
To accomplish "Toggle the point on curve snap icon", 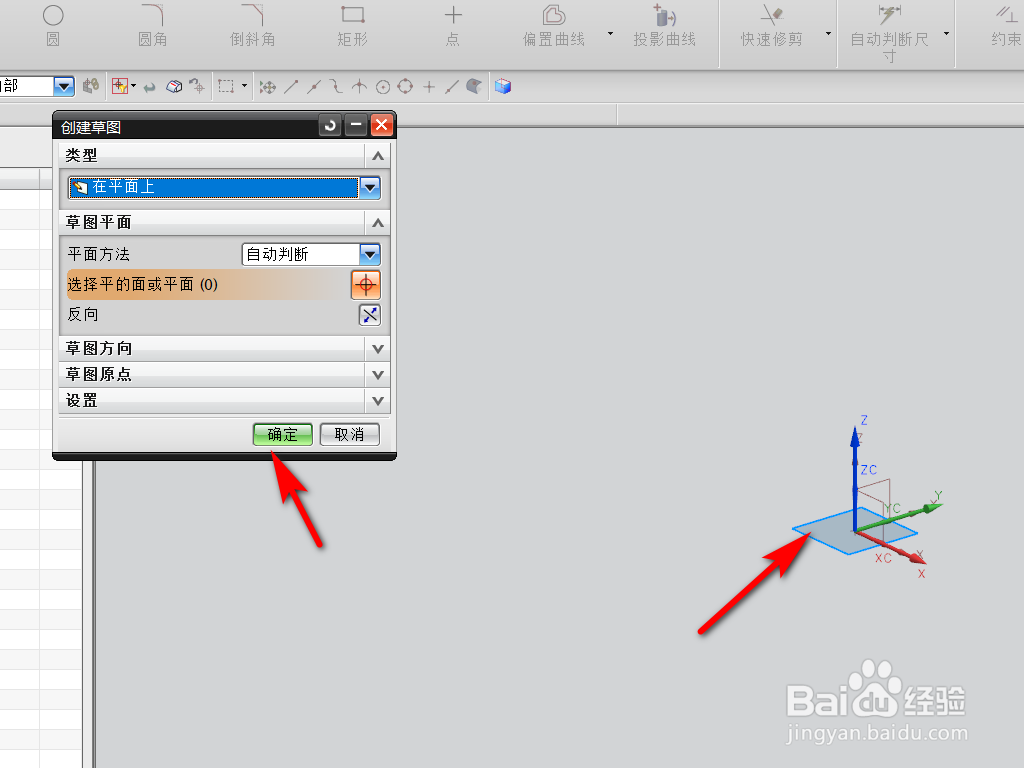I will pyautogui.click(x=452, y=86).
